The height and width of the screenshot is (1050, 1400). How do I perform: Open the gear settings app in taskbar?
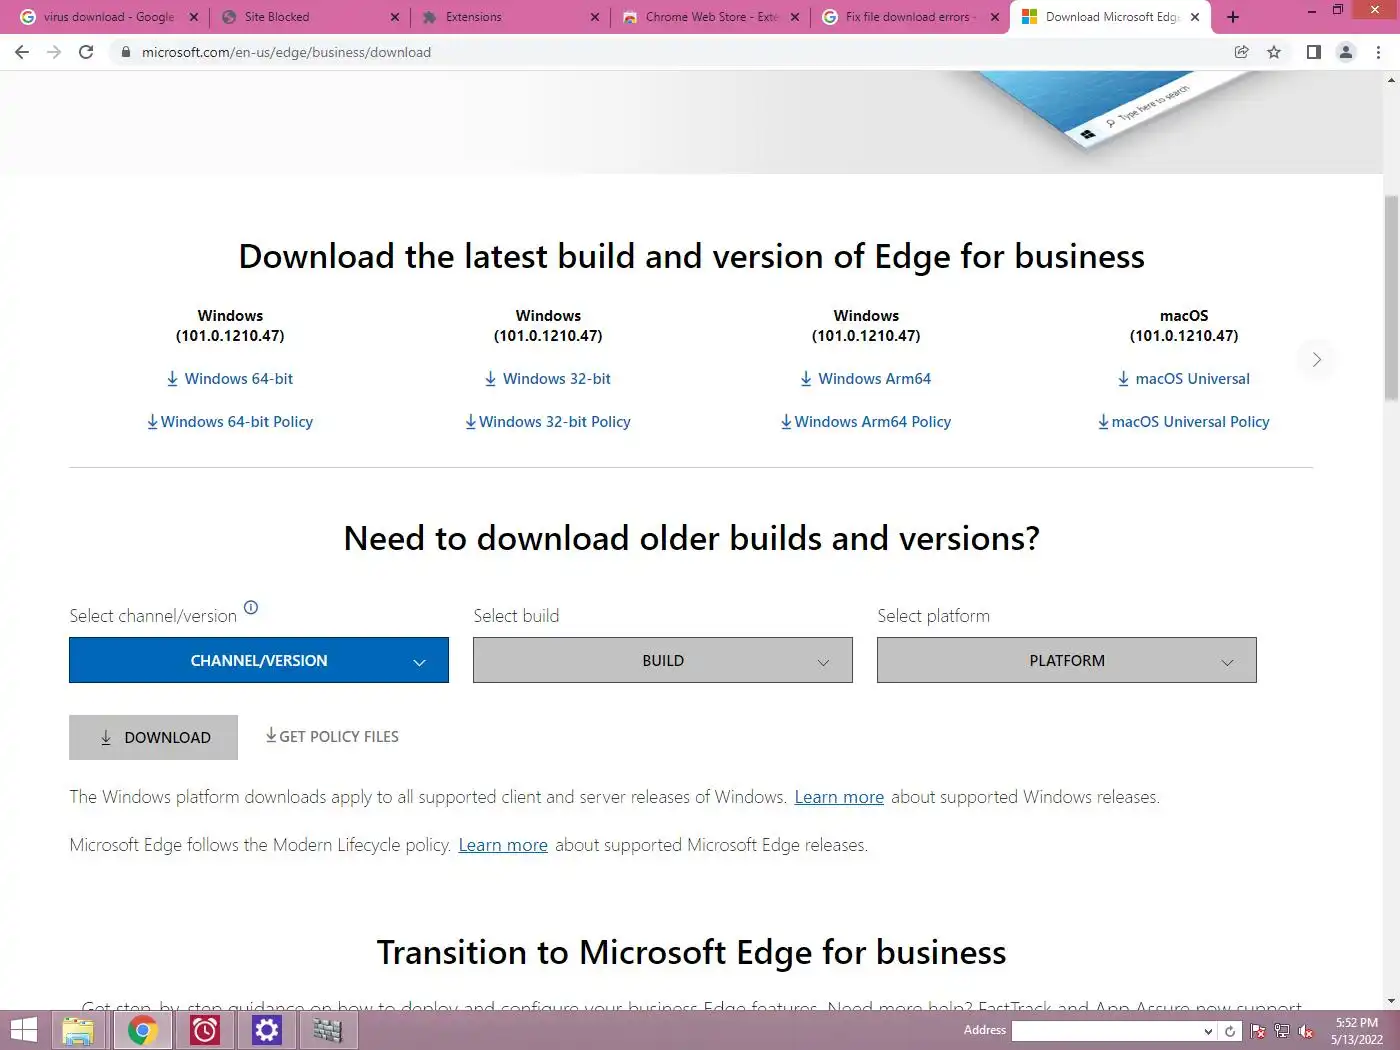[267, 1030]
